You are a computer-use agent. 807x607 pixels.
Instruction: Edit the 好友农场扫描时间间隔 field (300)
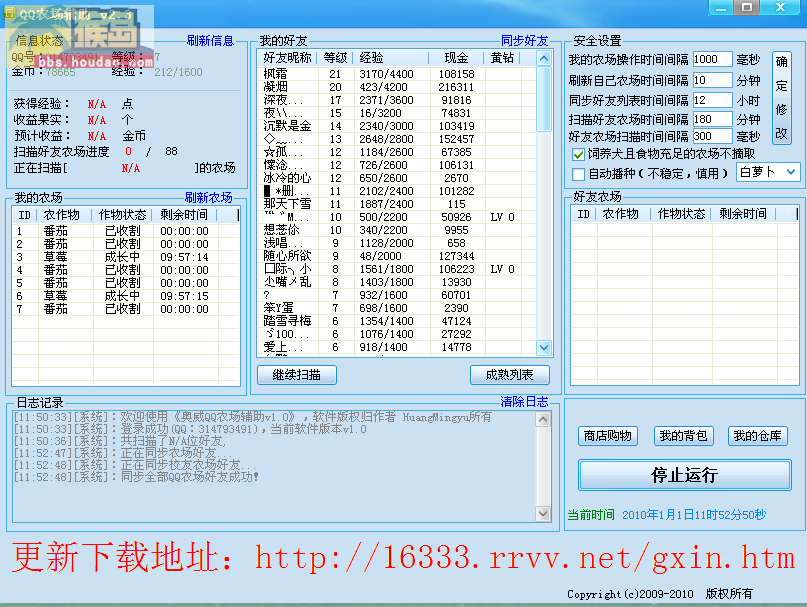coord(712,136)
